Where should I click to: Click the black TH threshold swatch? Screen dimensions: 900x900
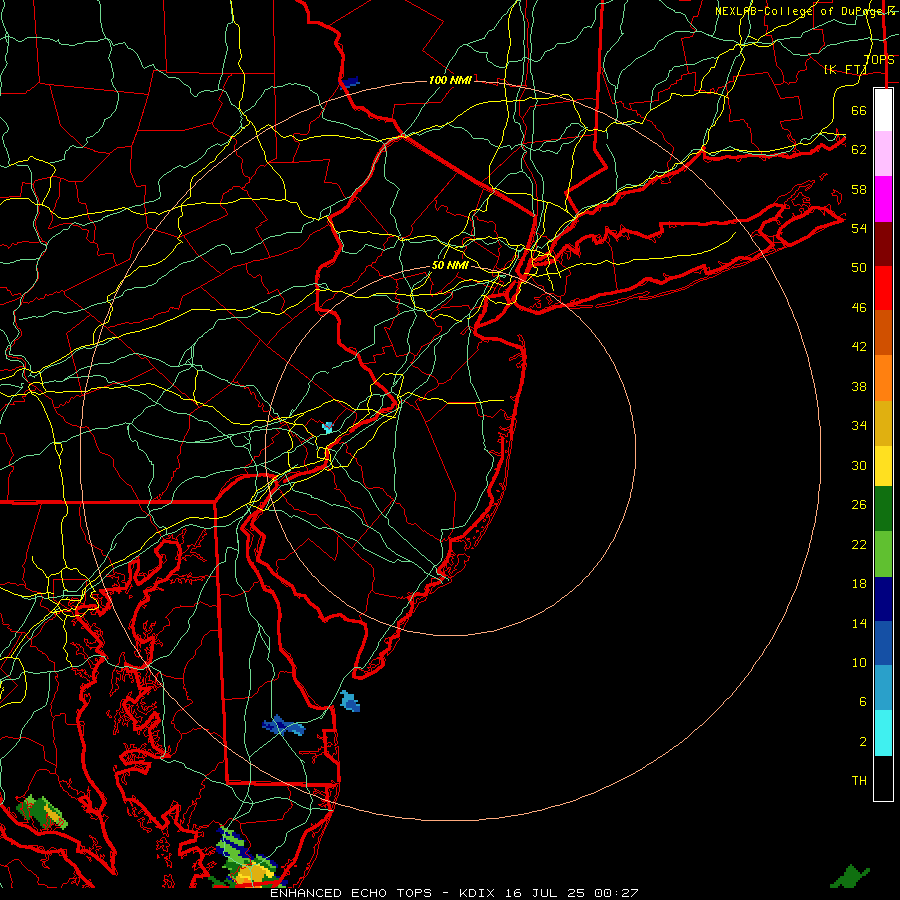pyautogui.click(x=883, y=778)
